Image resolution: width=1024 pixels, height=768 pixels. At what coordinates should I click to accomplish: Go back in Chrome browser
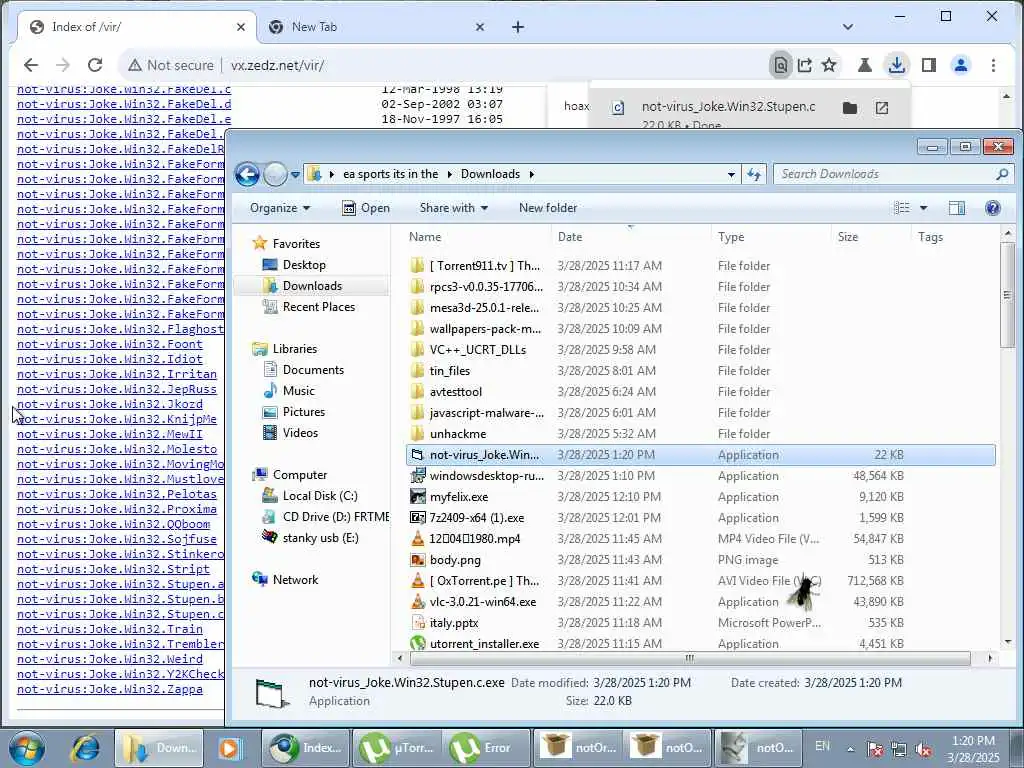point(31,65)
